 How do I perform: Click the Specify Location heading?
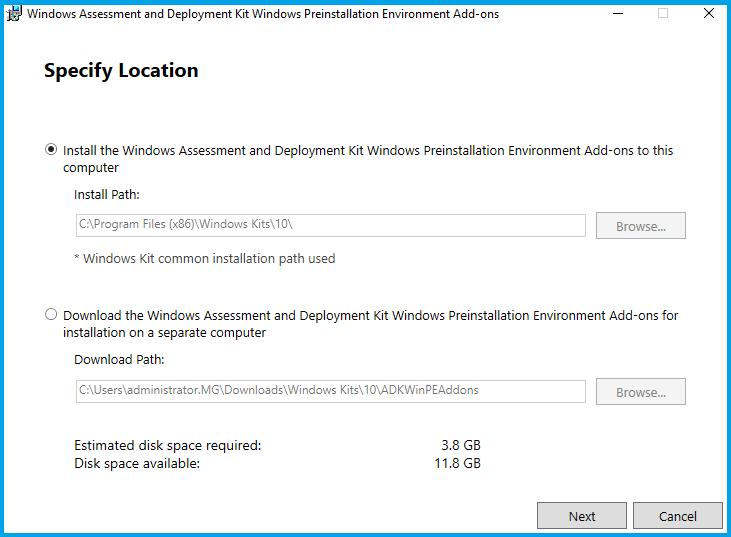coord(121,71)
